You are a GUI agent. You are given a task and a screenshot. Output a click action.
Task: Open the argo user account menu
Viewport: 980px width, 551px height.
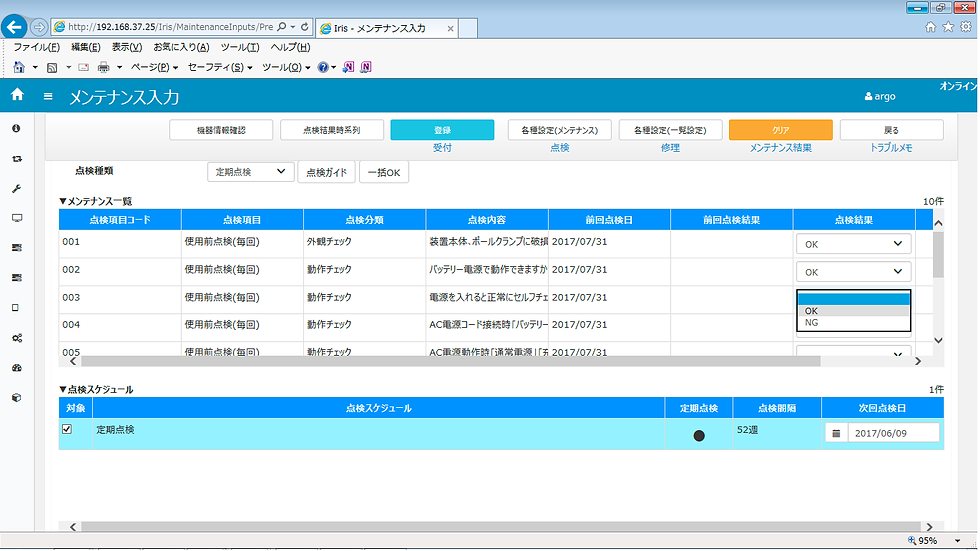point(880,96)
